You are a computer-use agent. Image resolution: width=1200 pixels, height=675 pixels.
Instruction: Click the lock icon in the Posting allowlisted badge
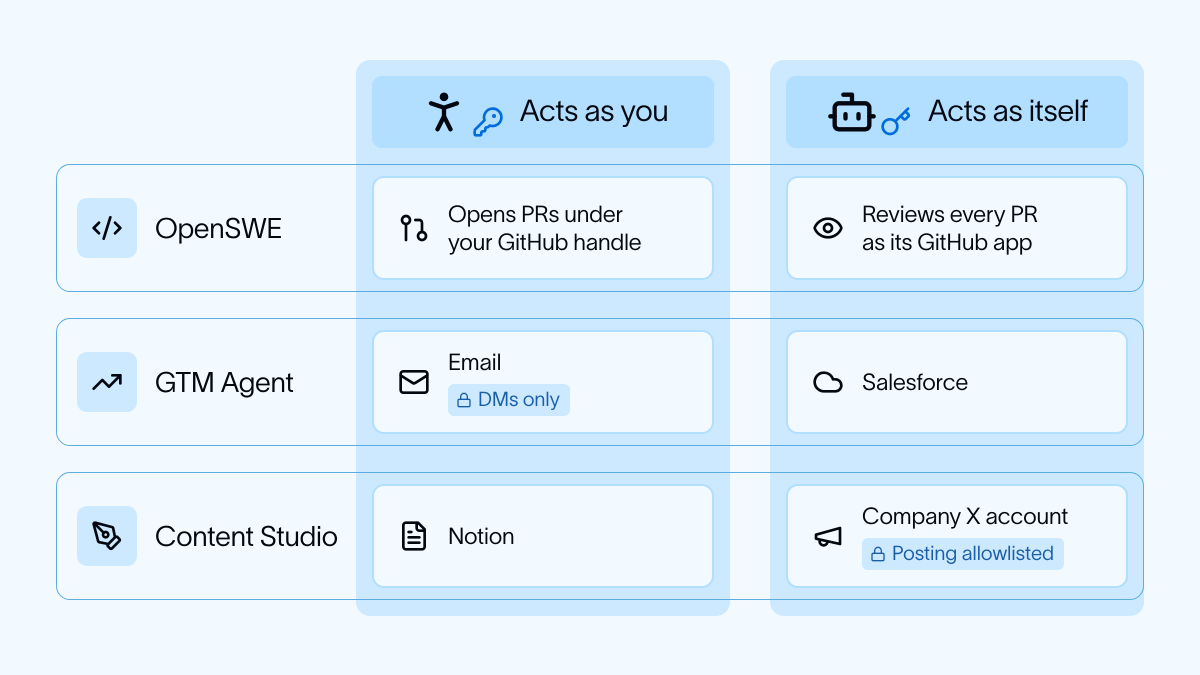tap(878, 554)
